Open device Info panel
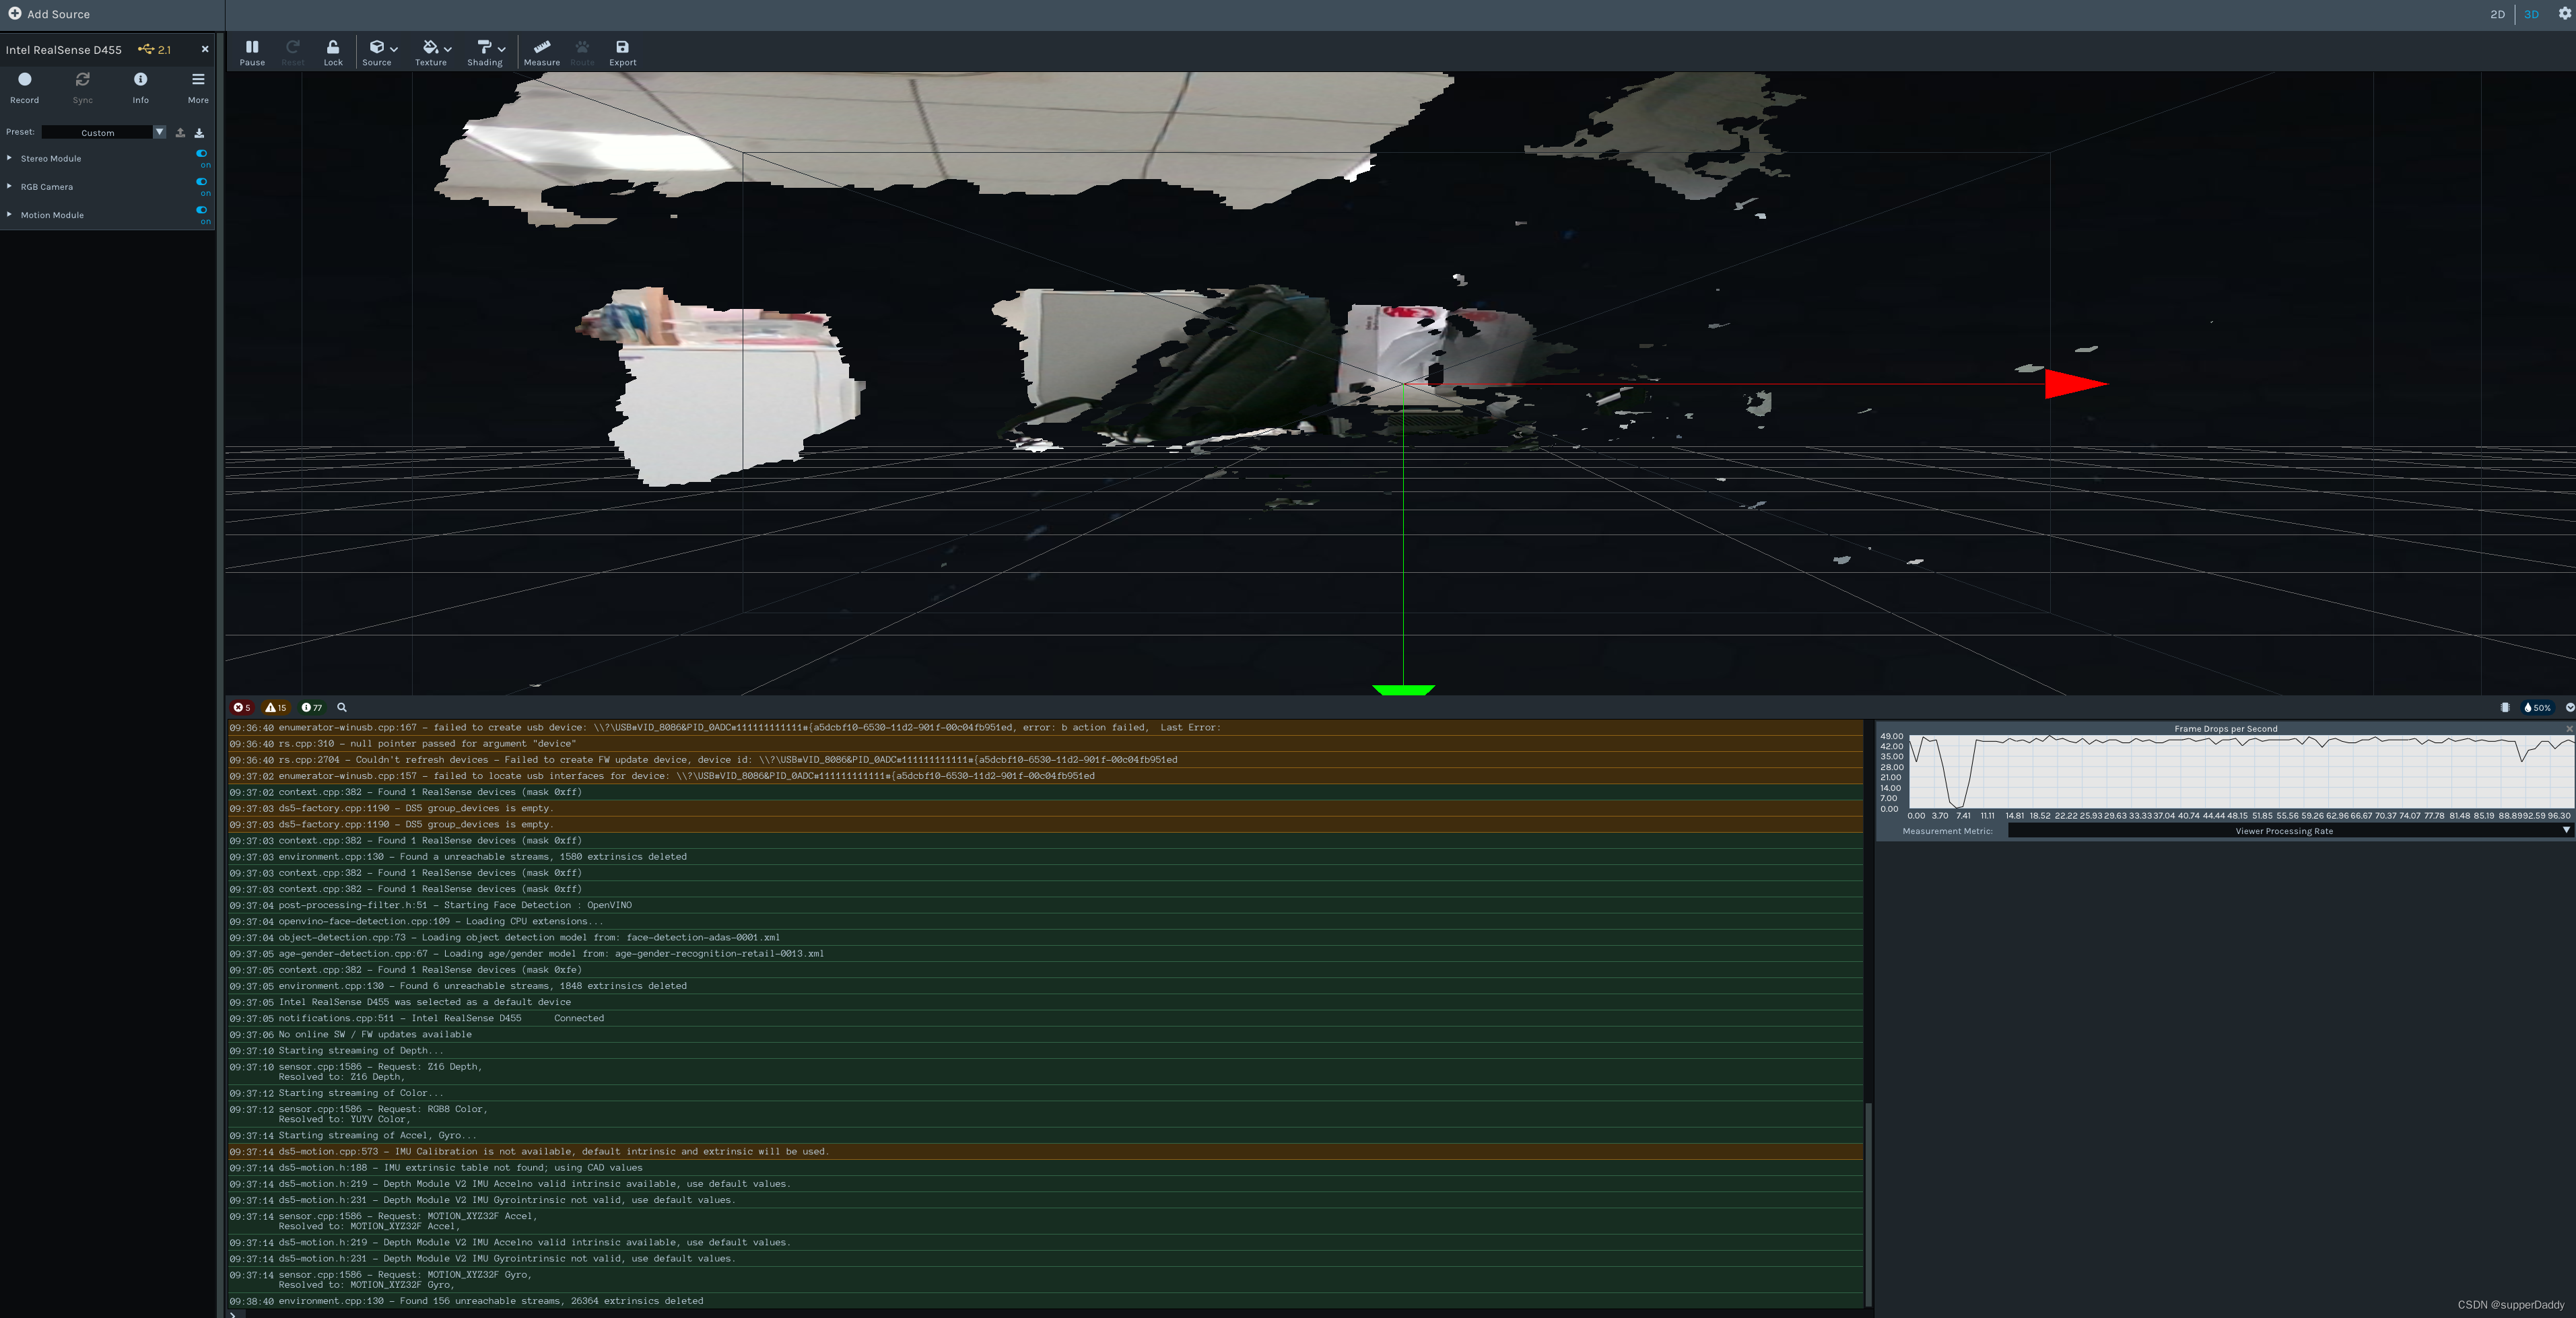Screen dimensions: 2576x1318 (140, 86)
